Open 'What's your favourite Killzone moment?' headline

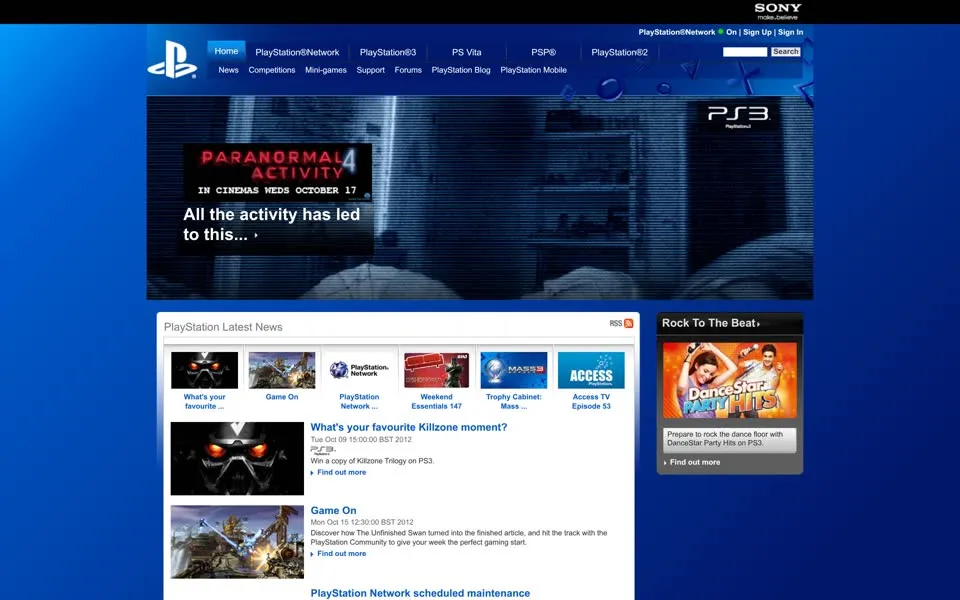pyautogui.click(x=409, y=427)
